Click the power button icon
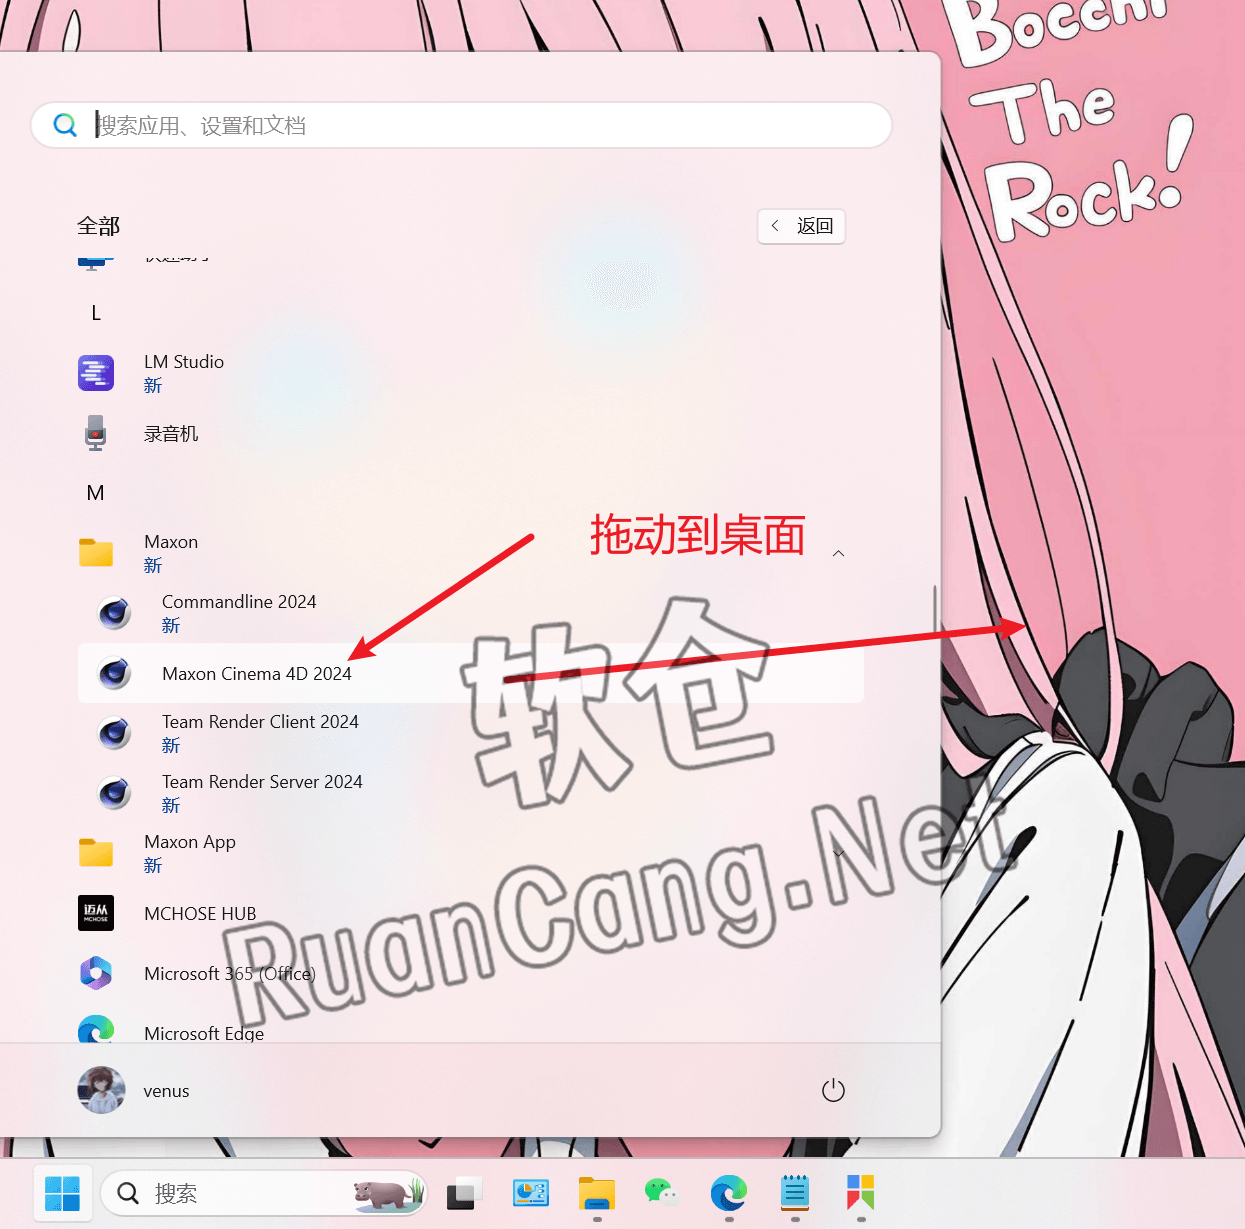Viewport: 1245px width, 1229px height. click(x=833, y=1090)
